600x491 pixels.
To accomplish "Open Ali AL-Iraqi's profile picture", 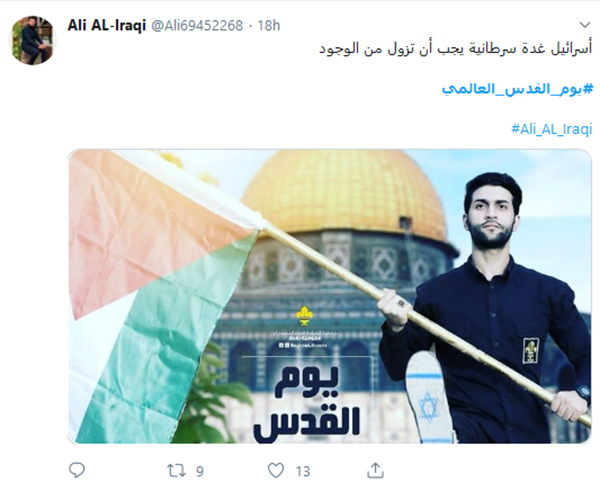I will click(32, 40).
